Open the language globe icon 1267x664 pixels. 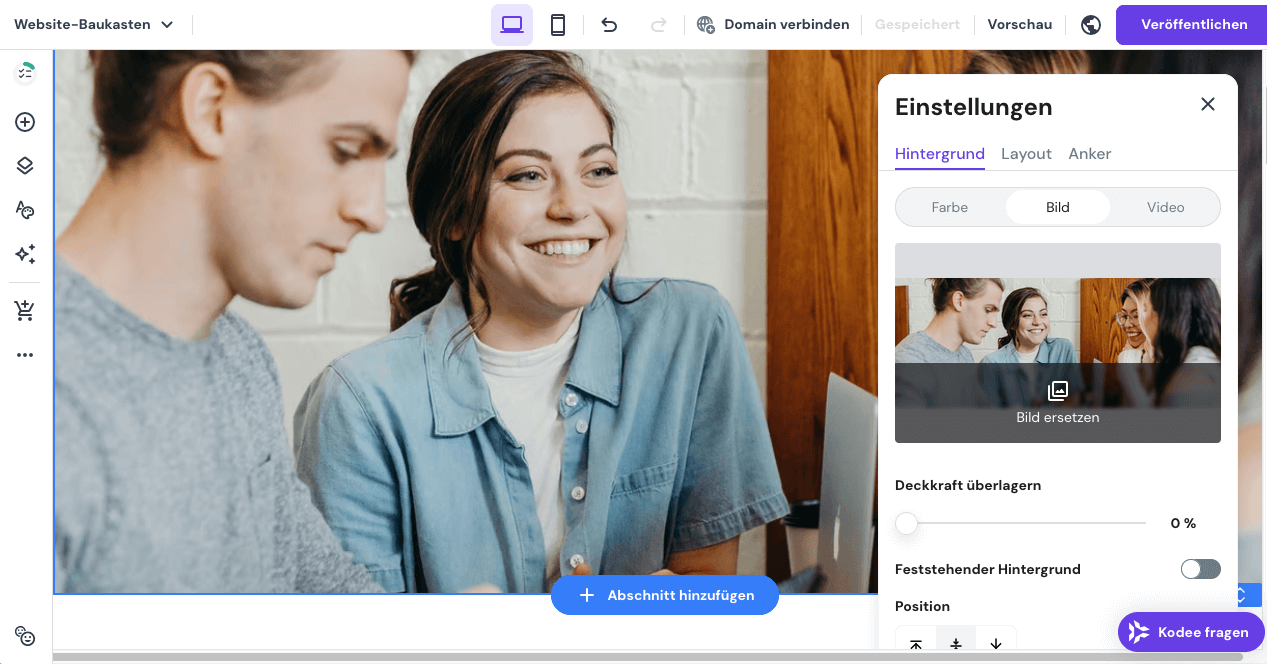click(1091, 25)
